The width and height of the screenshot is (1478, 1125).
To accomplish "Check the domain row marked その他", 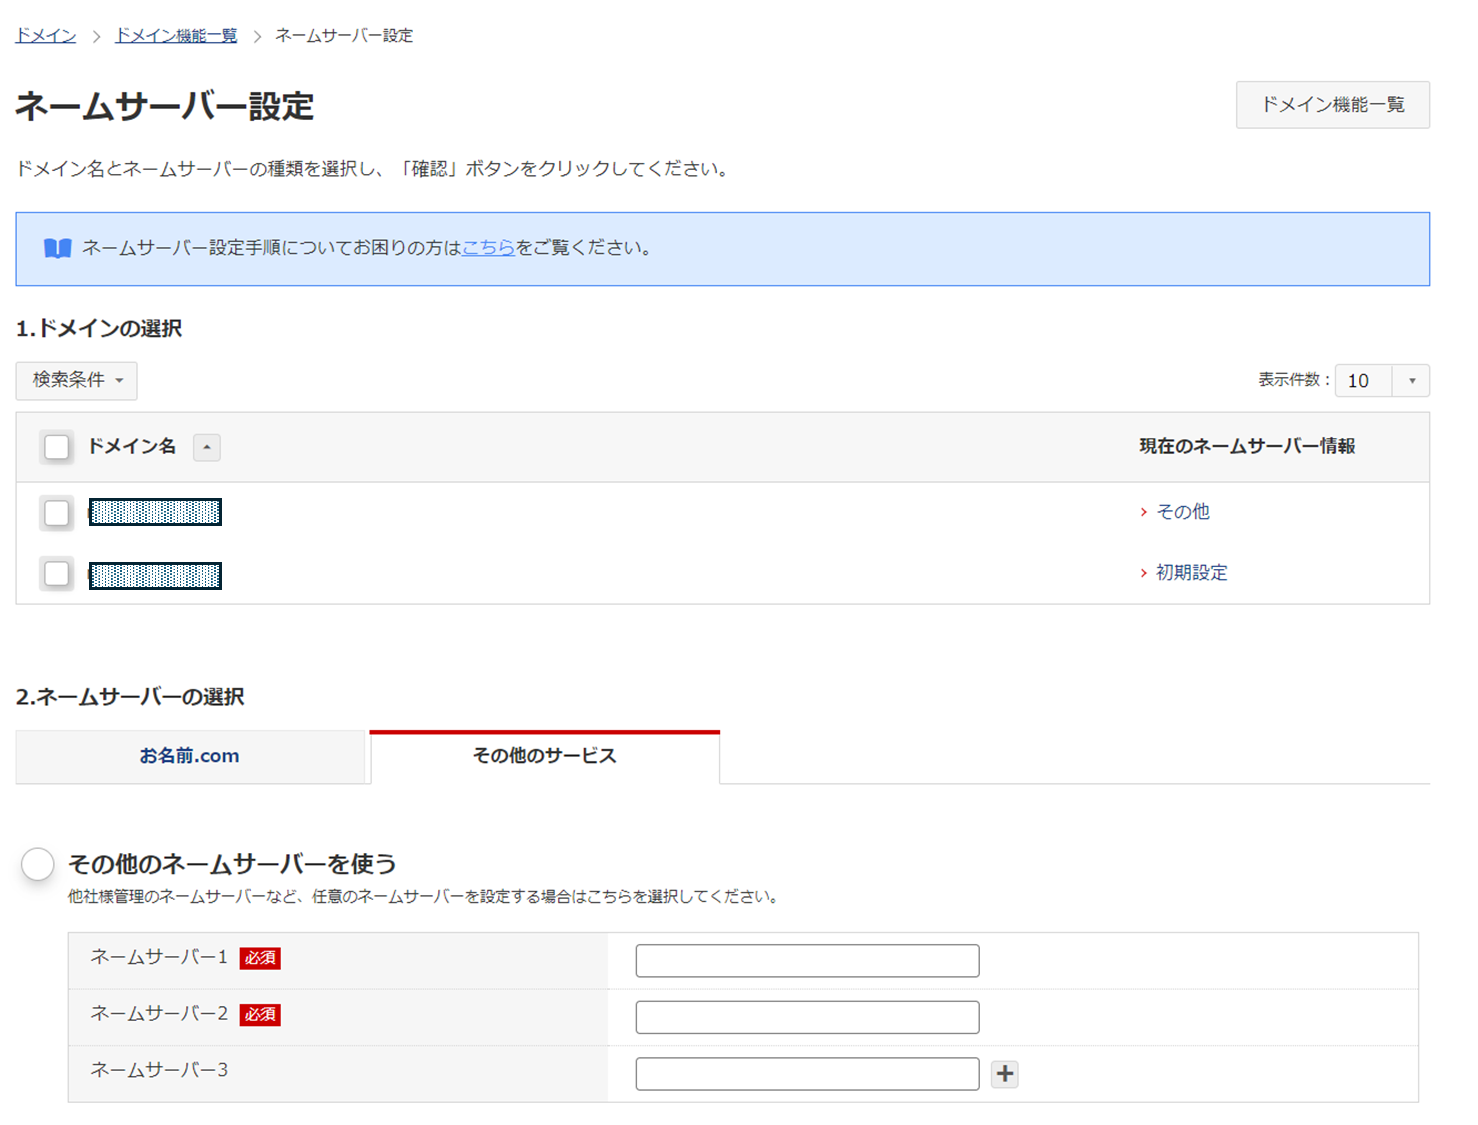I will (57, 513).
